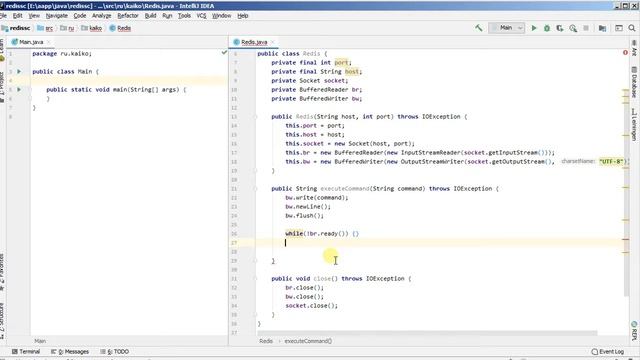Open the Edit menu

[x=18, y=16]
